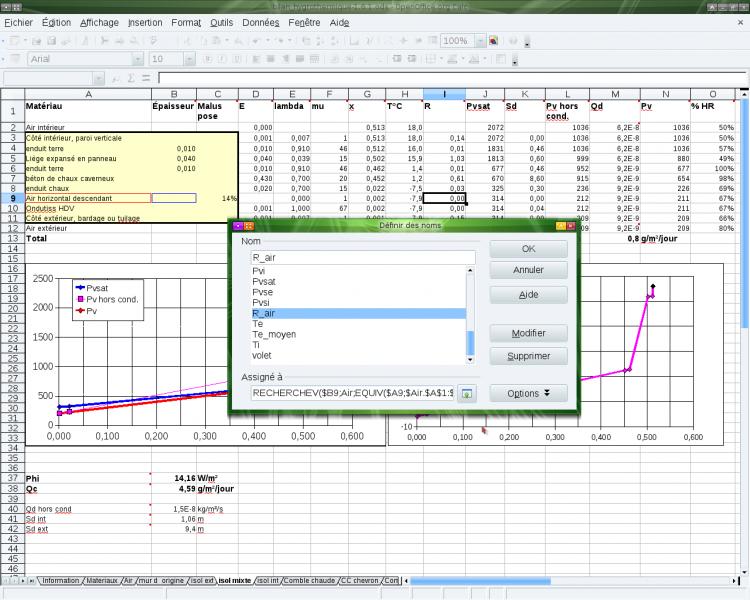Viewport: 750px width, 600px height.
Task: Click the Center horizontally icon
Action: (x=271, y=59)
